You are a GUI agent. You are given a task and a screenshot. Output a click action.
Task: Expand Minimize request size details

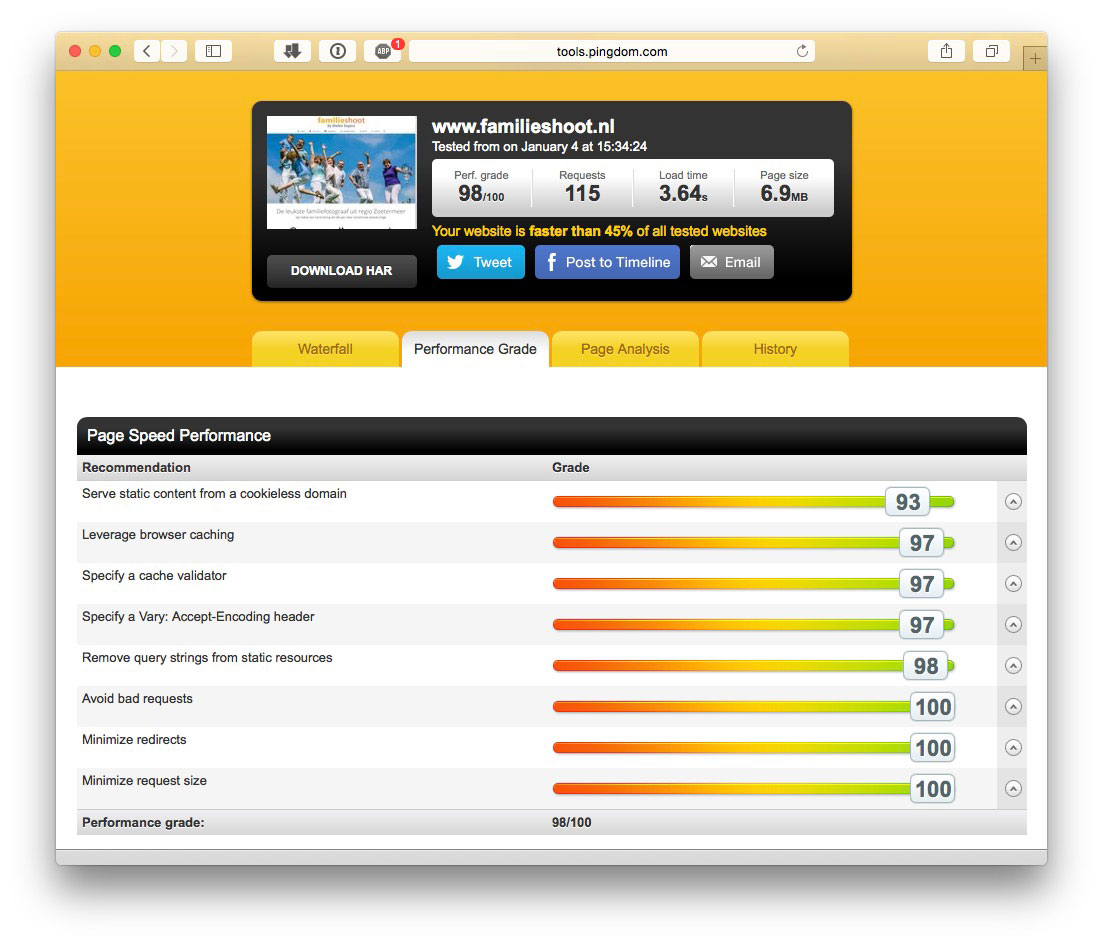coord(1013,789)
